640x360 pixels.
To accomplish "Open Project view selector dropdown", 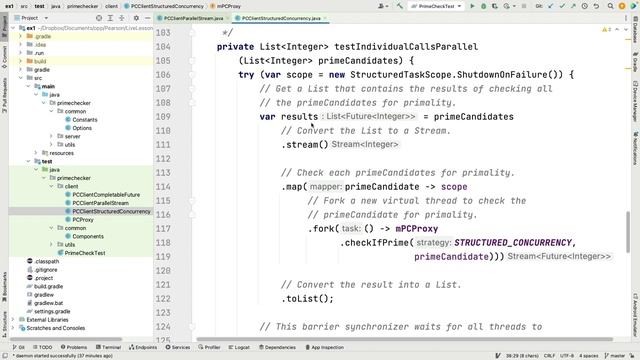I will 31,18.
